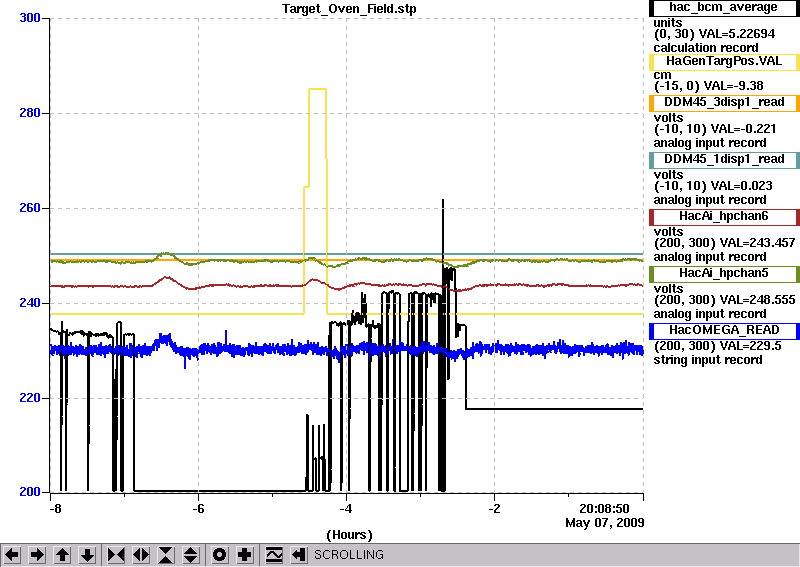Select the HacAi_hpchan5 curve label

coord(723,274)
